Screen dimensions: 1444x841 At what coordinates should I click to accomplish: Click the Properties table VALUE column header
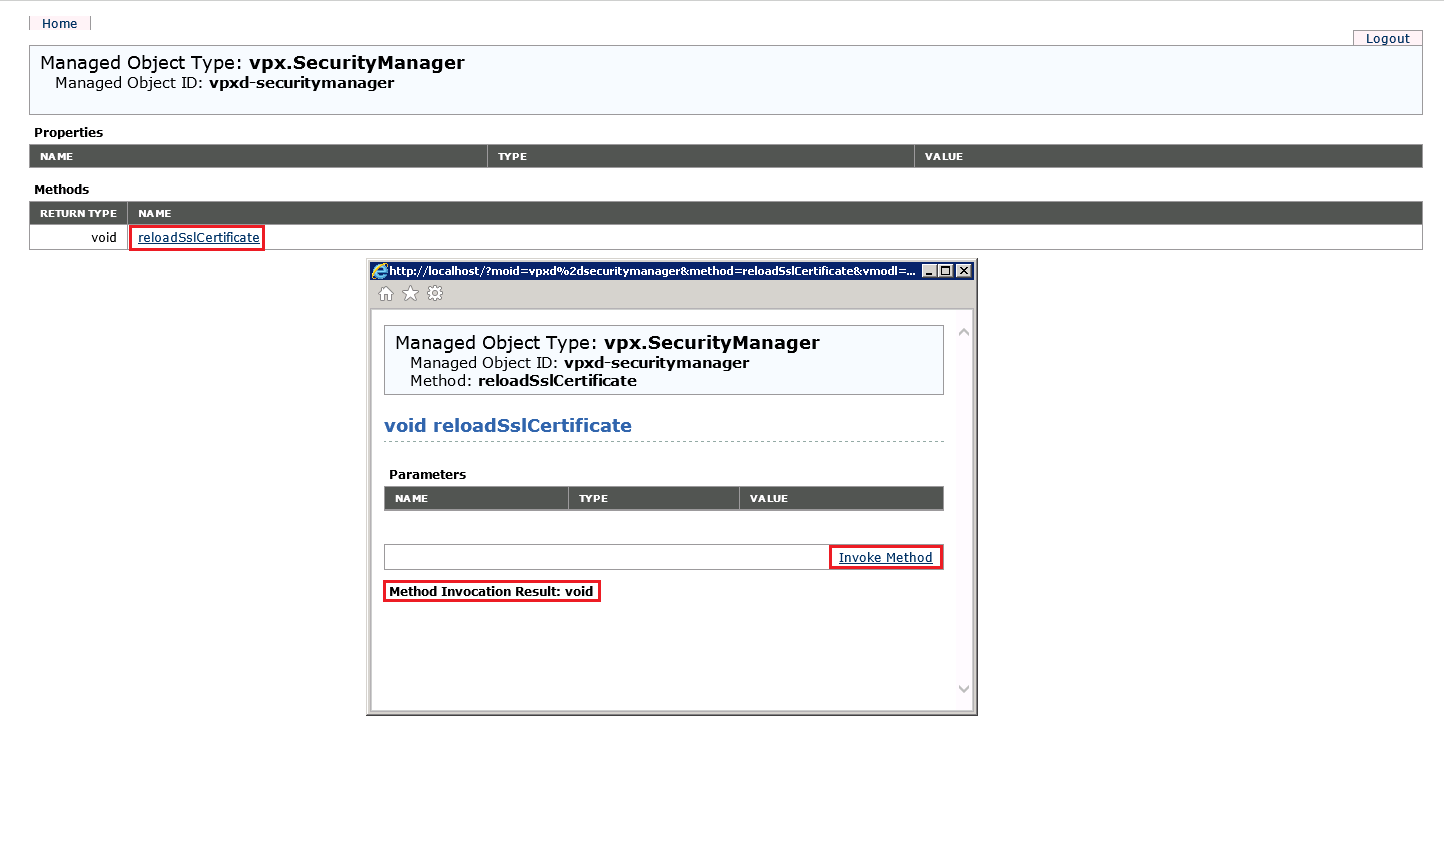(943, 157)
